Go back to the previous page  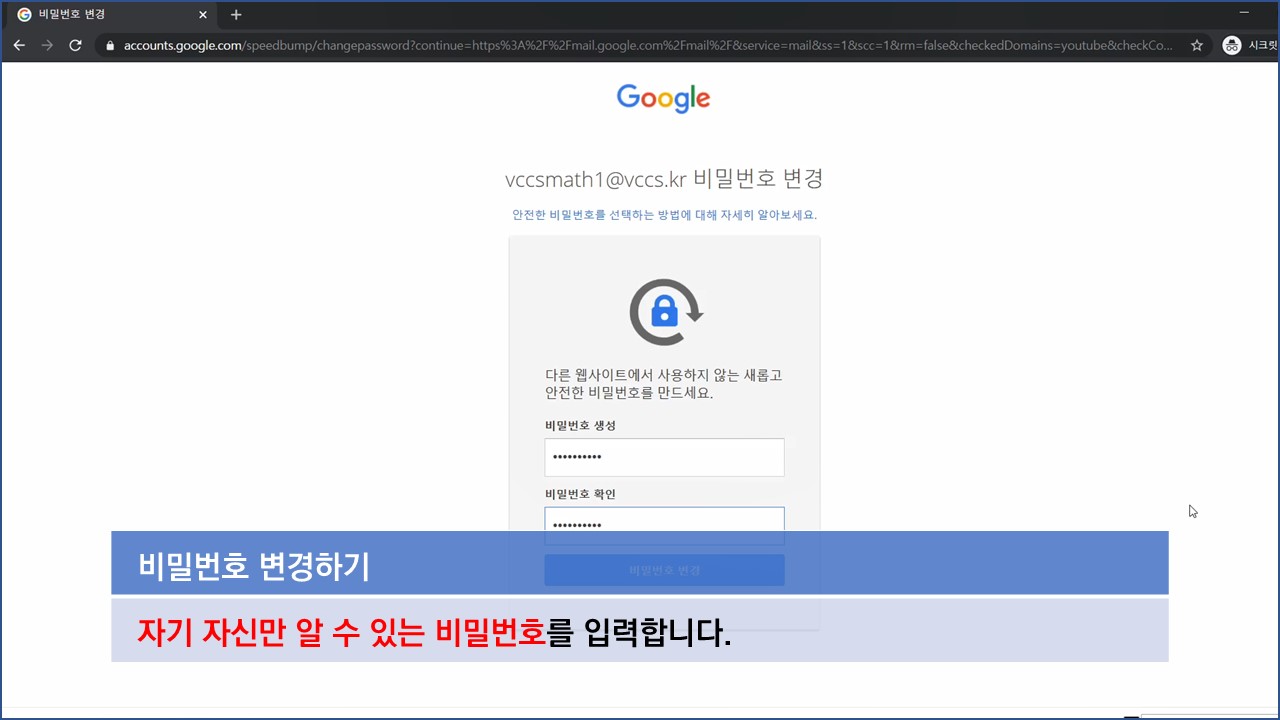pyautogui.click(x=19, y=45)
